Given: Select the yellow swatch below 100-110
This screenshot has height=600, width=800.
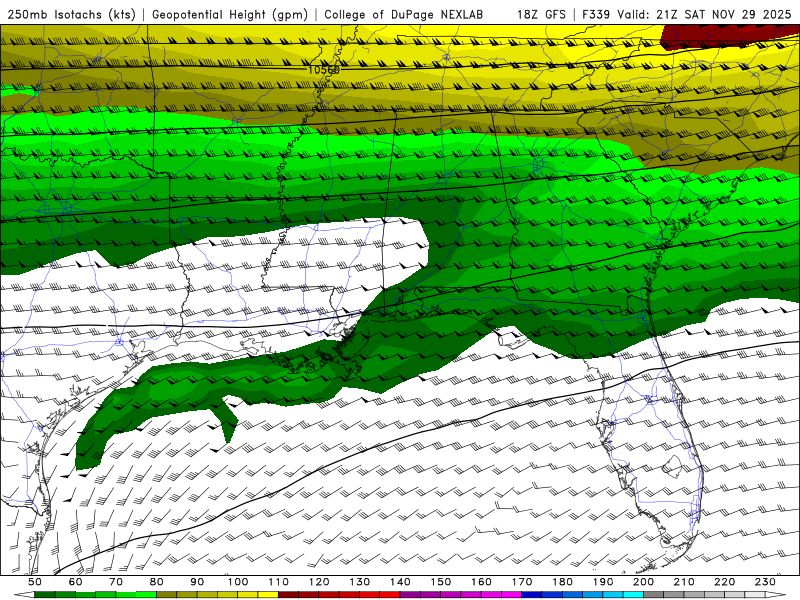Looking at the screenshot, I should coord(268,595).
